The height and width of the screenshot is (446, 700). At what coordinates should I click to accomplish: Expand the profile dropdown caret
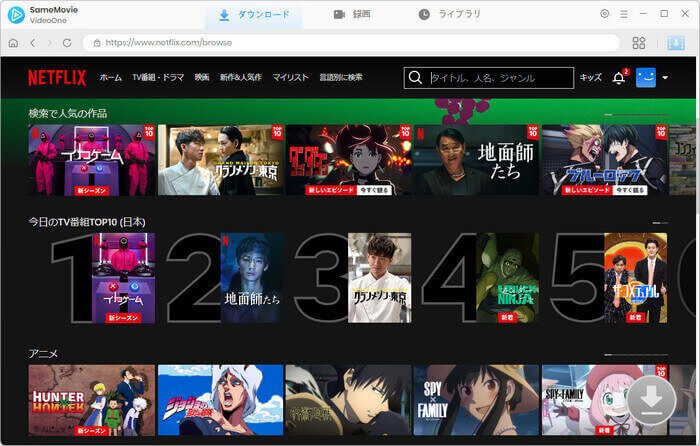pyautogui.click(x=665, y=78)
